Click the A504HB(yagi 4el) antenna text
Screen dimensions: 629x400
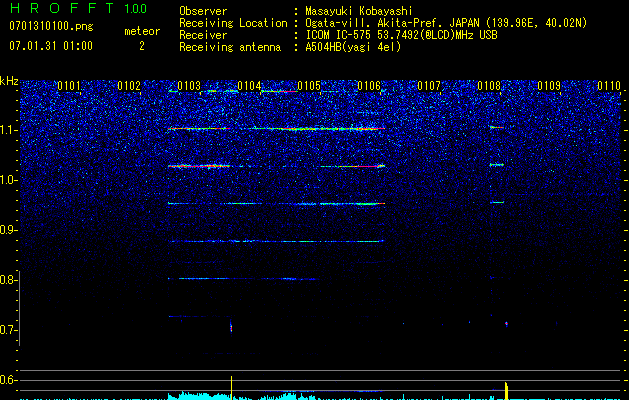[x=353, y=47]
